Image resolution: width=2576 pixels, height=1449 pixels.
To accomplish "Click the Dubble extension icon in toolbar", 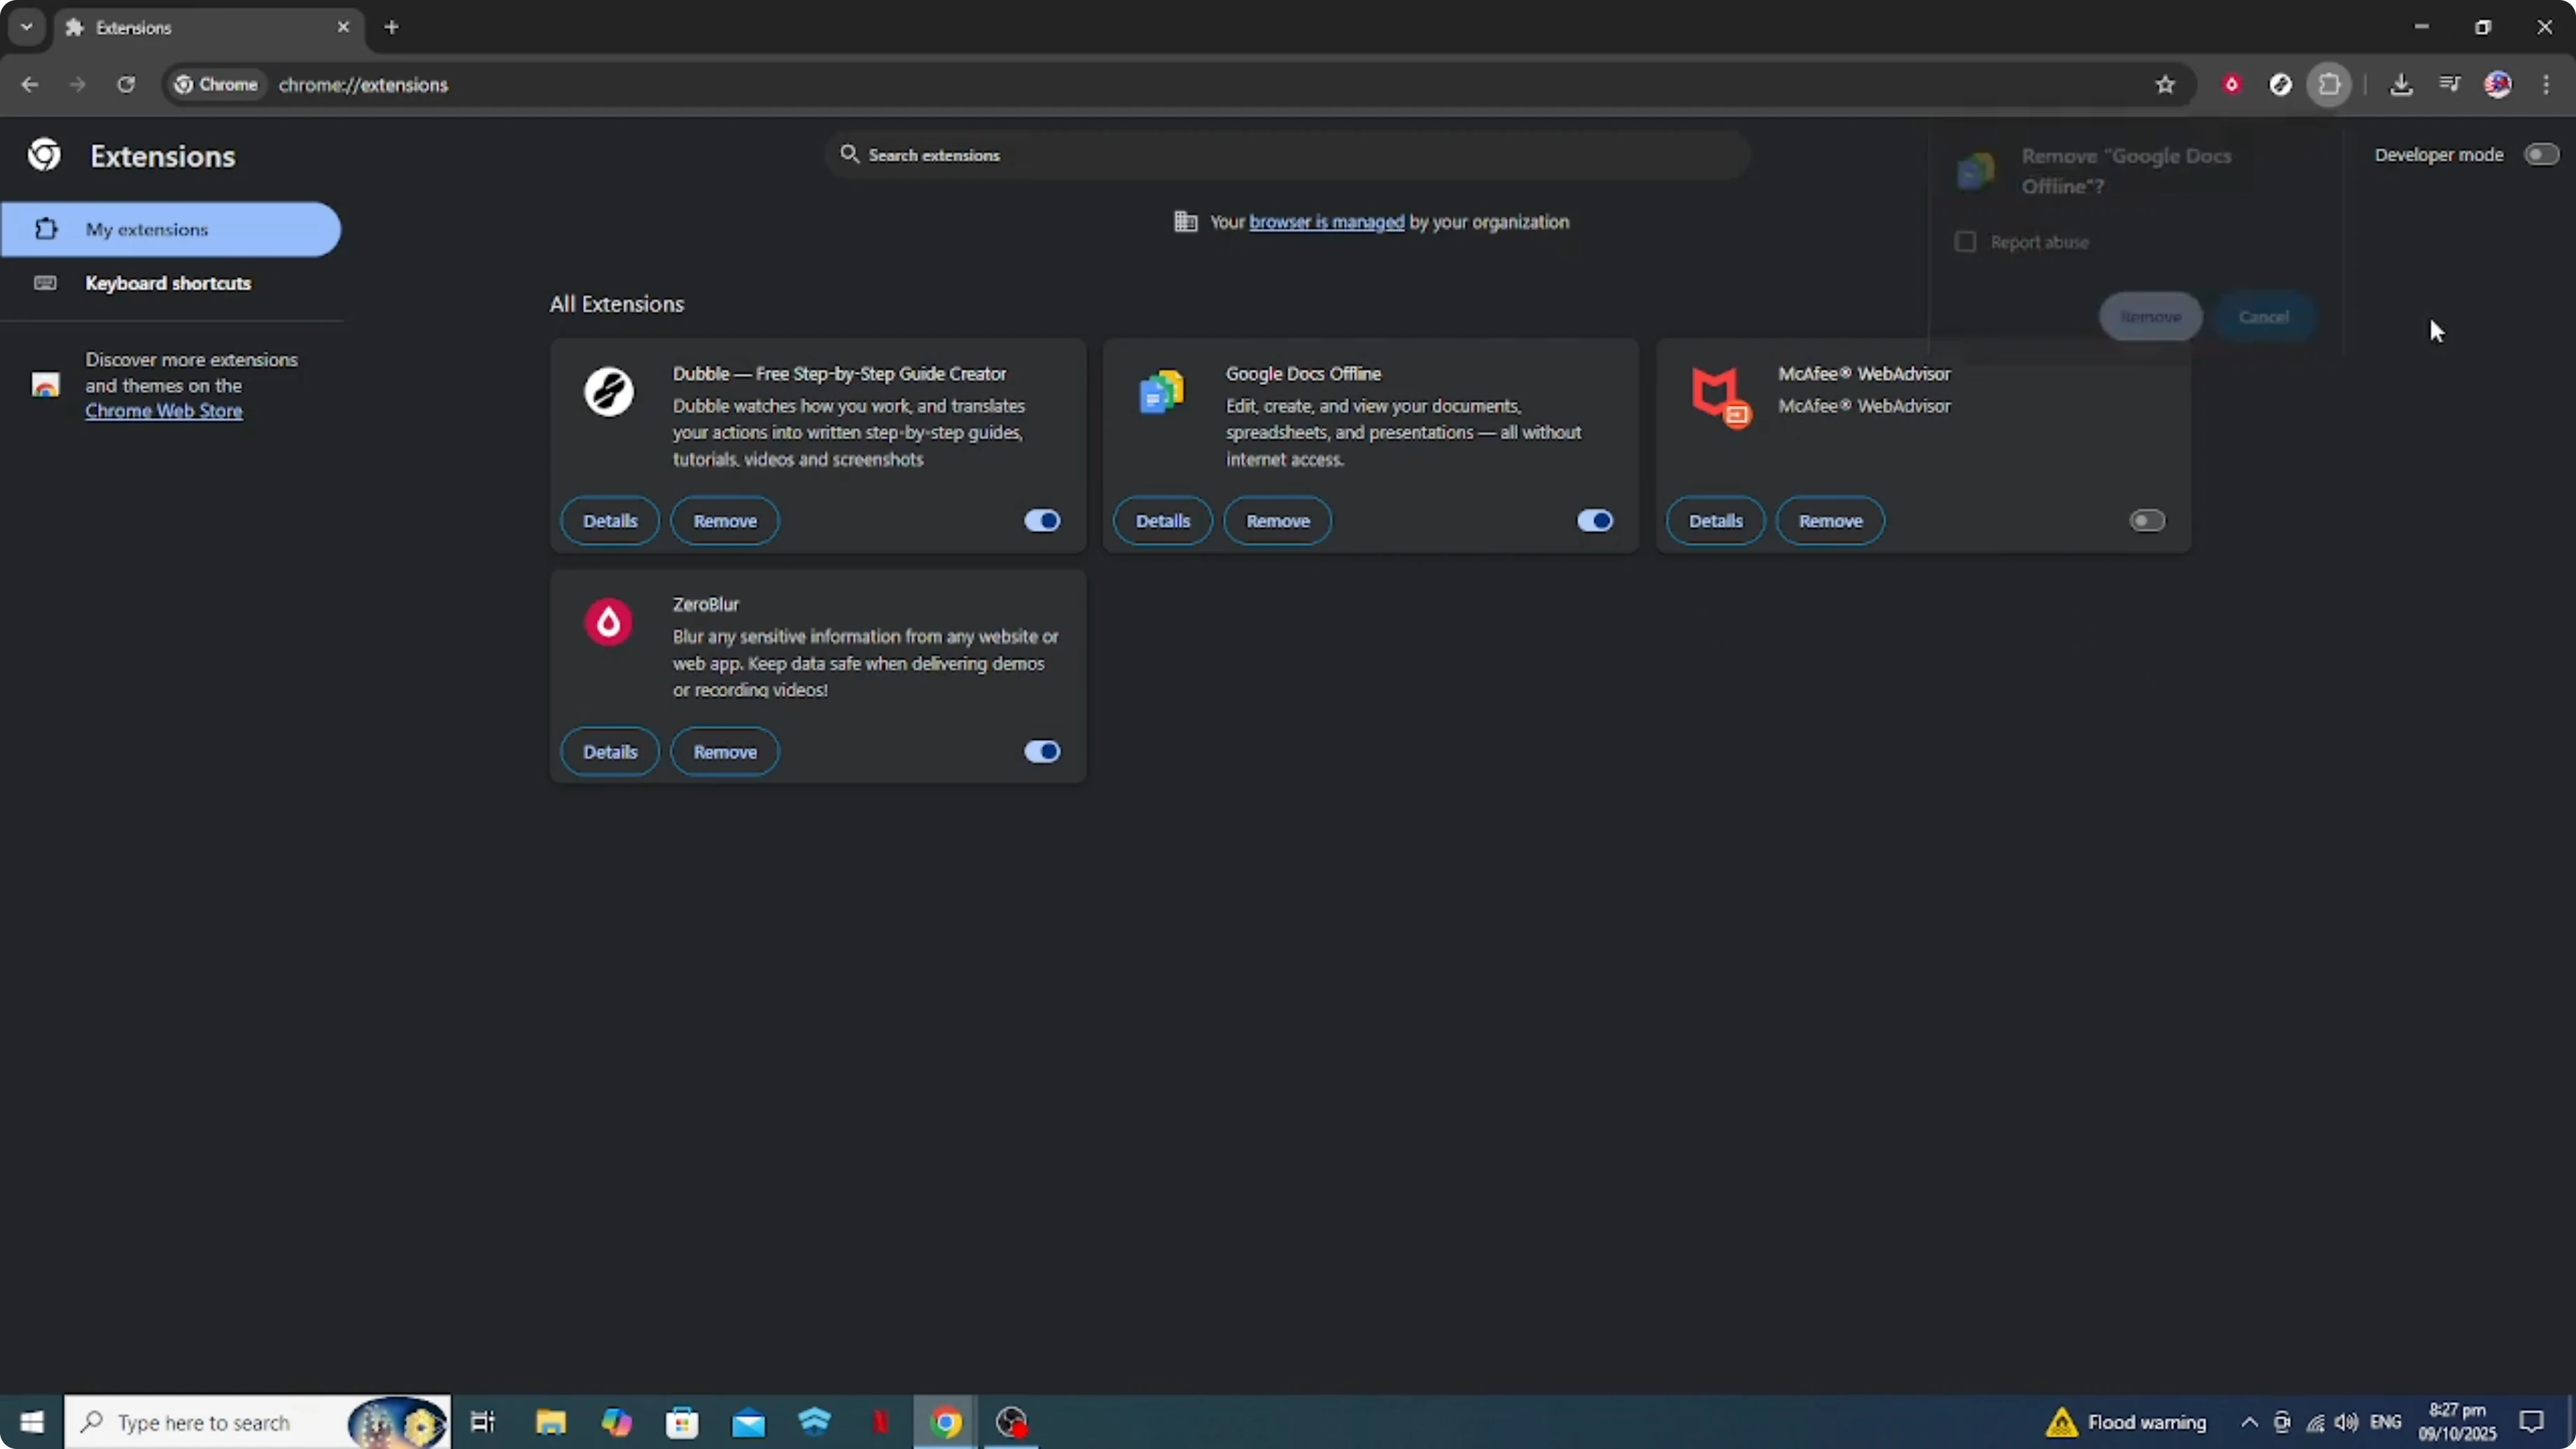I will point(2280,85).
